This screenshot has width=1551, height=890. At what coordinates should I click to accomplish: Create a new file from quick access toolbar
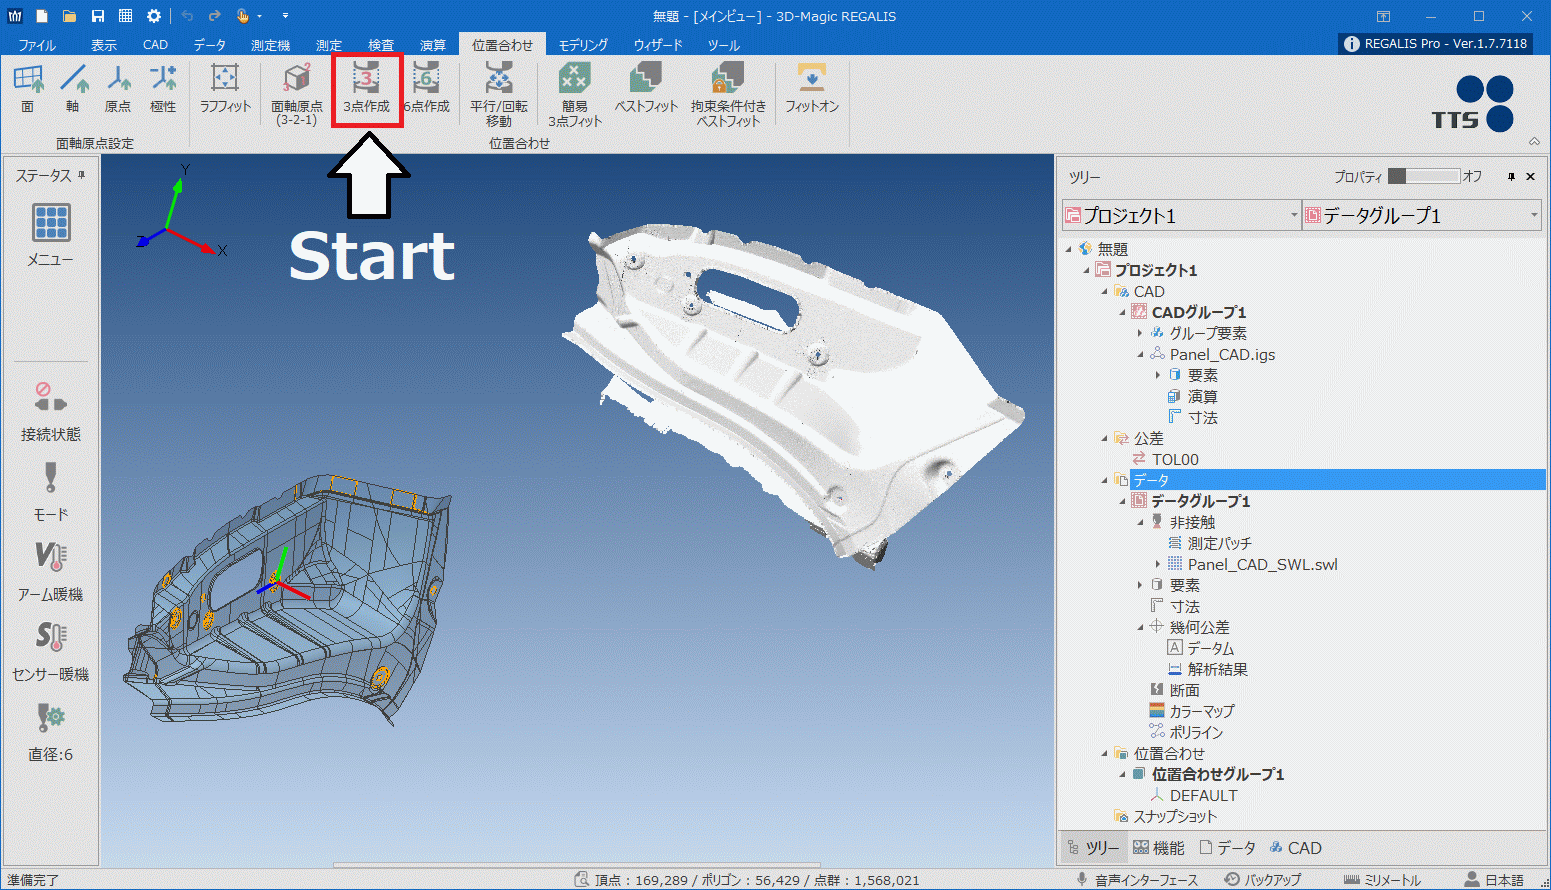(x=41, y=16)
